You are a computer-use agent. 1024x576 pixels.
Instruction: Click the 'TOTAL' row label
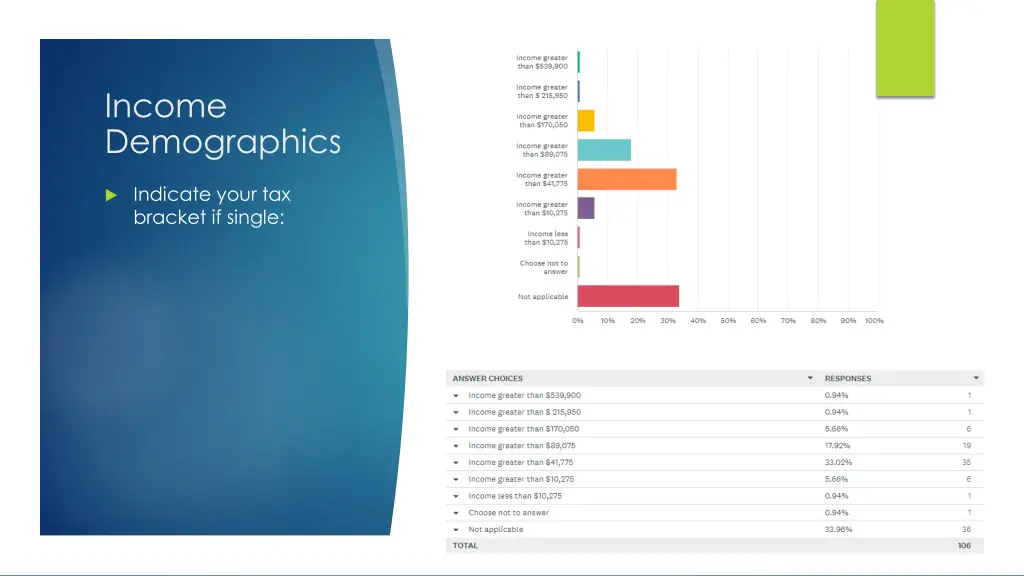click(x=465, y=545)
